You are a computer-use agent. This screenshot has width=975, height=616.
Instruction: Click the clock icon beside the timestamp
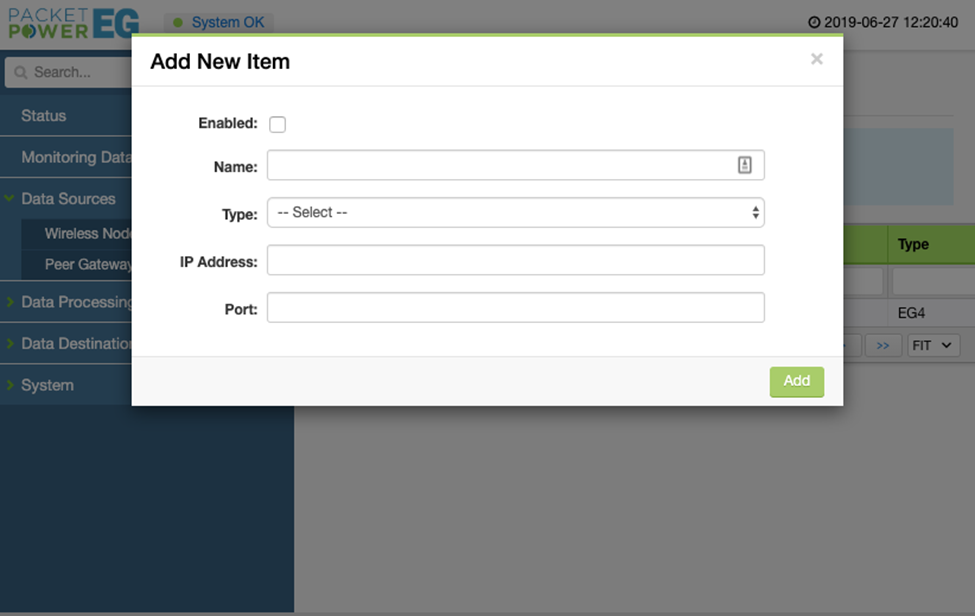point(814,22)
